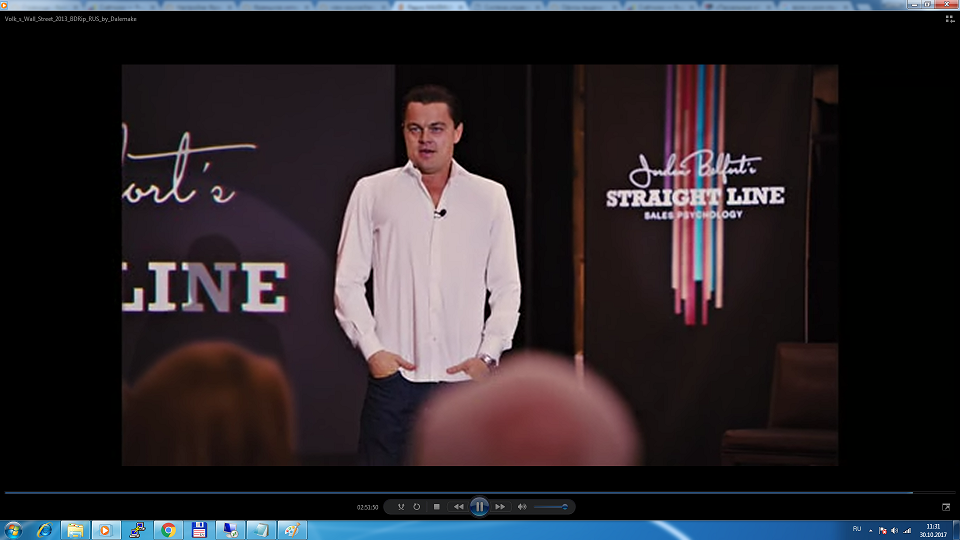The width and height of the screenshot is (960, 540).
Task: Exit full-screen mode via the bottom-right icon
Action: [946, 507]
